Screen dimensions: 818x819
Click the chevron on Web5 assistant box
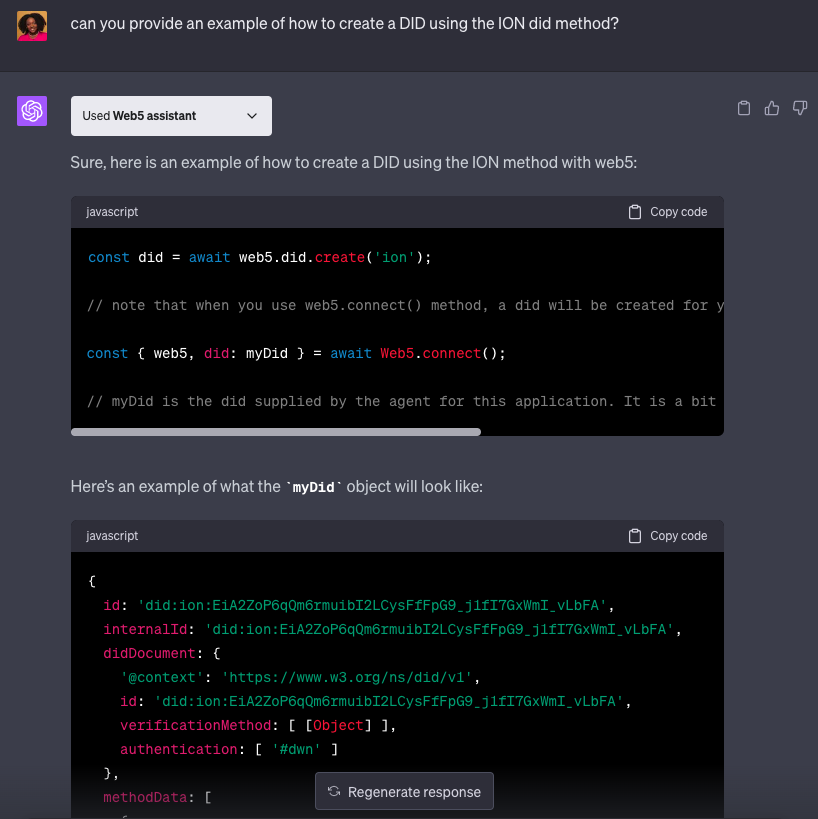click(x=252, y=116)
